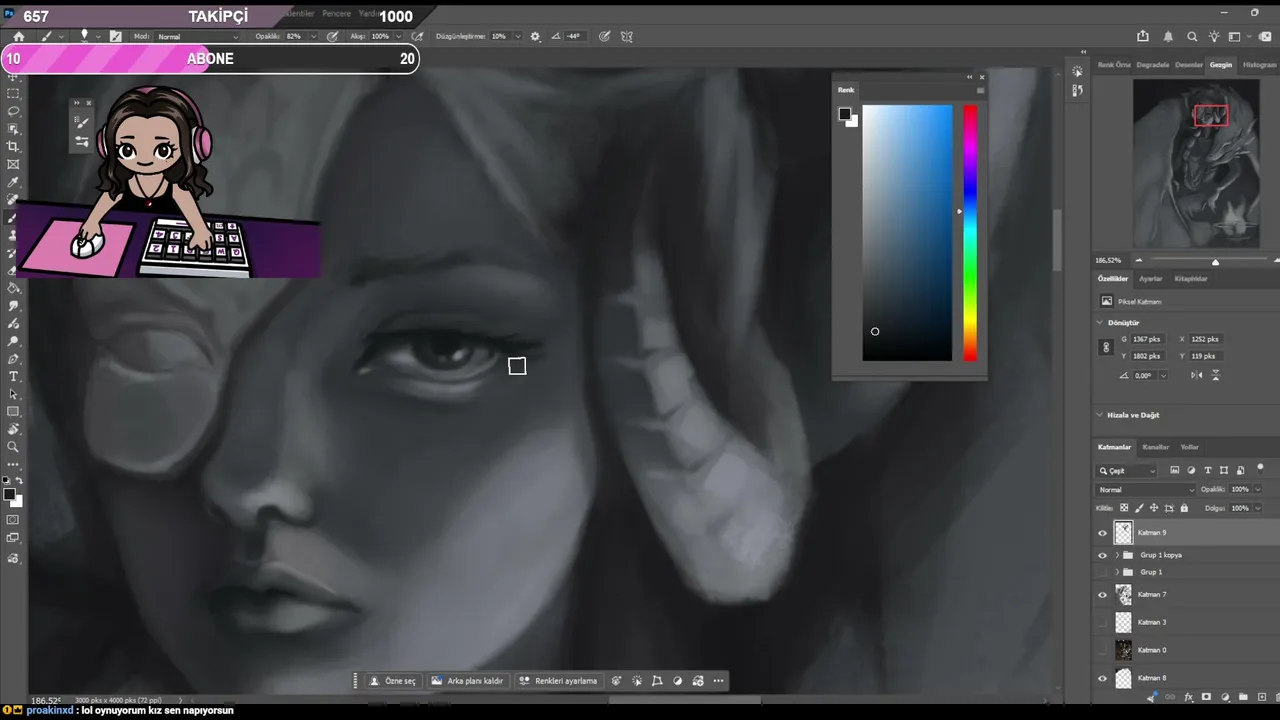Select the Type tool
The image size is (1280, 720).
(13, 376)
